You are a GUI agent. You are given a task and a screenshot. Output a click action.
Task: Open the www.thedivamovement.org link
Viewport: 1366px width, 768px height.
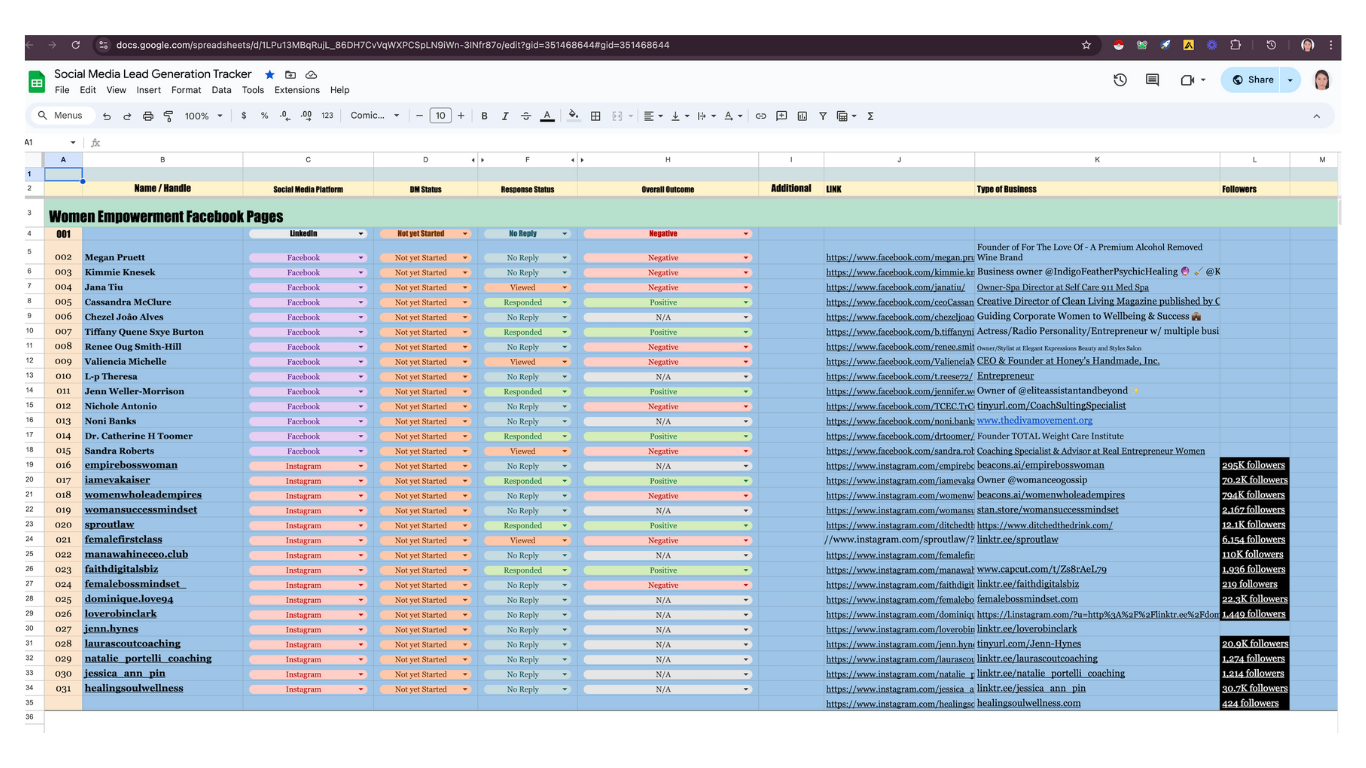tap(1034, 421)
